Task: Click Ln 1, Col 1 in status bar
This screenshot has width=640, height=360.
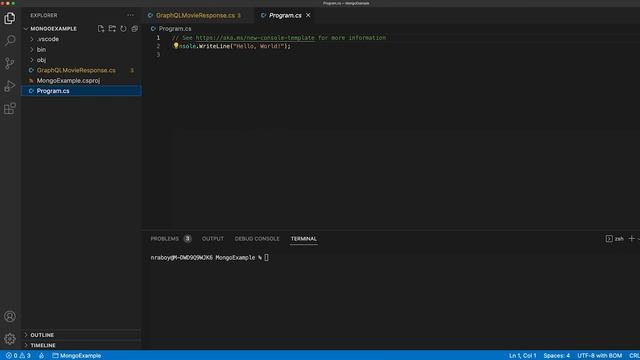Action: pyautogui.click(x=522, y=356)
